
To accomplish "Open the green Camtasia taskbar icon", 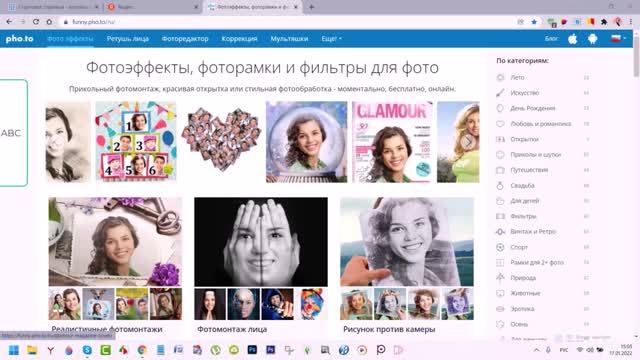I will click(x=106, y=350).
